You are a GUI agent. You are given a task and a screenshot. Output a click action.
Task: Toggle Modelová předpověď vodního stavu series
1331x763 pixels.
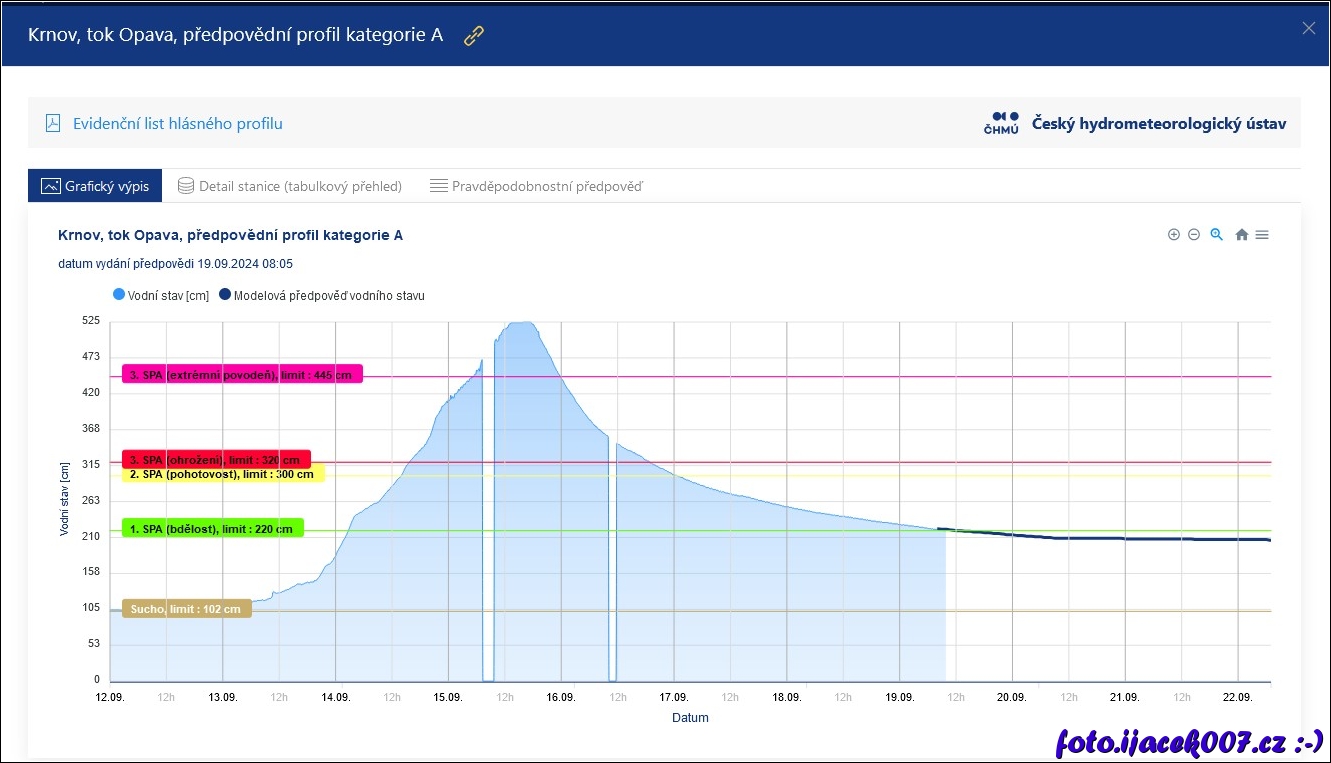click(322, 295)
